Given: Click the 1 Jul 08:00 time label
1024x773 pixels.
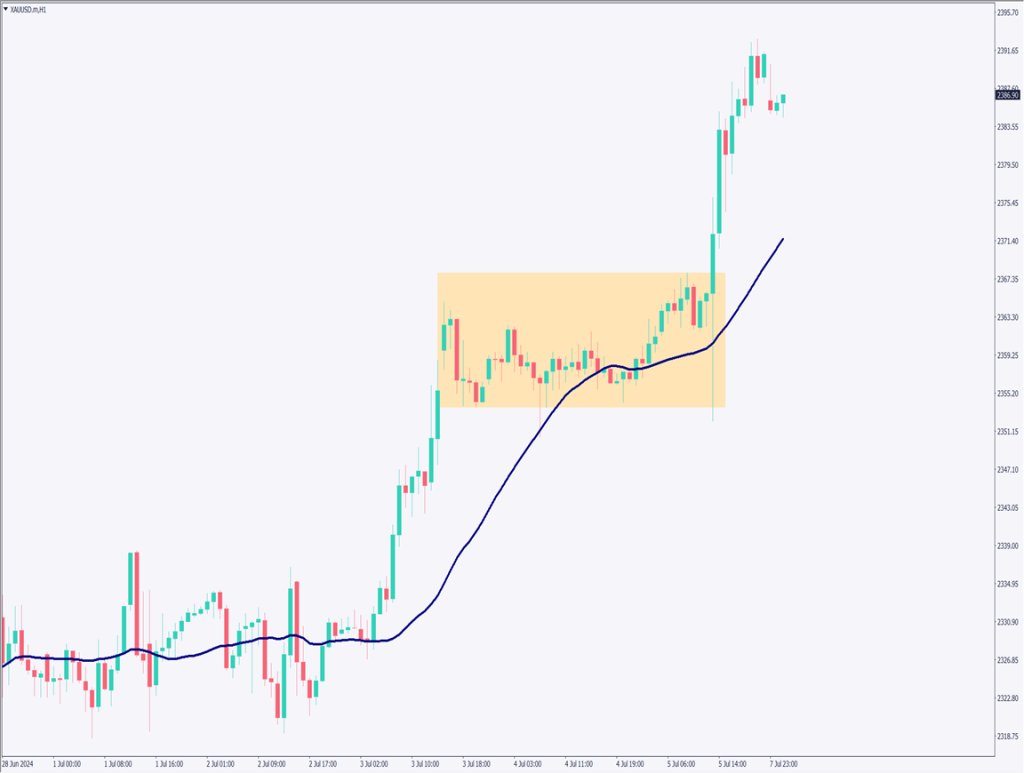Looking at the screenshot, I should coord(118,763).
